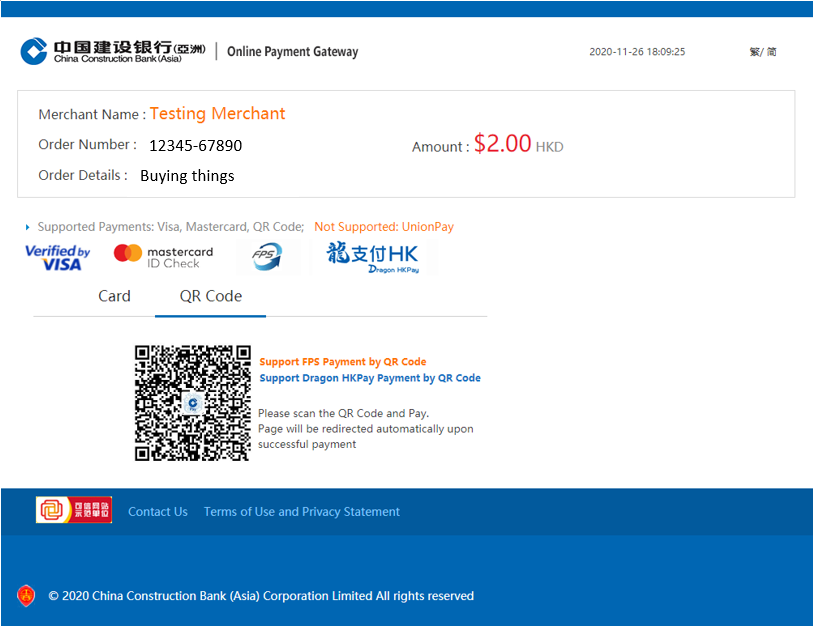
Task: Click the Buying things order details
Action: (187, 176)
